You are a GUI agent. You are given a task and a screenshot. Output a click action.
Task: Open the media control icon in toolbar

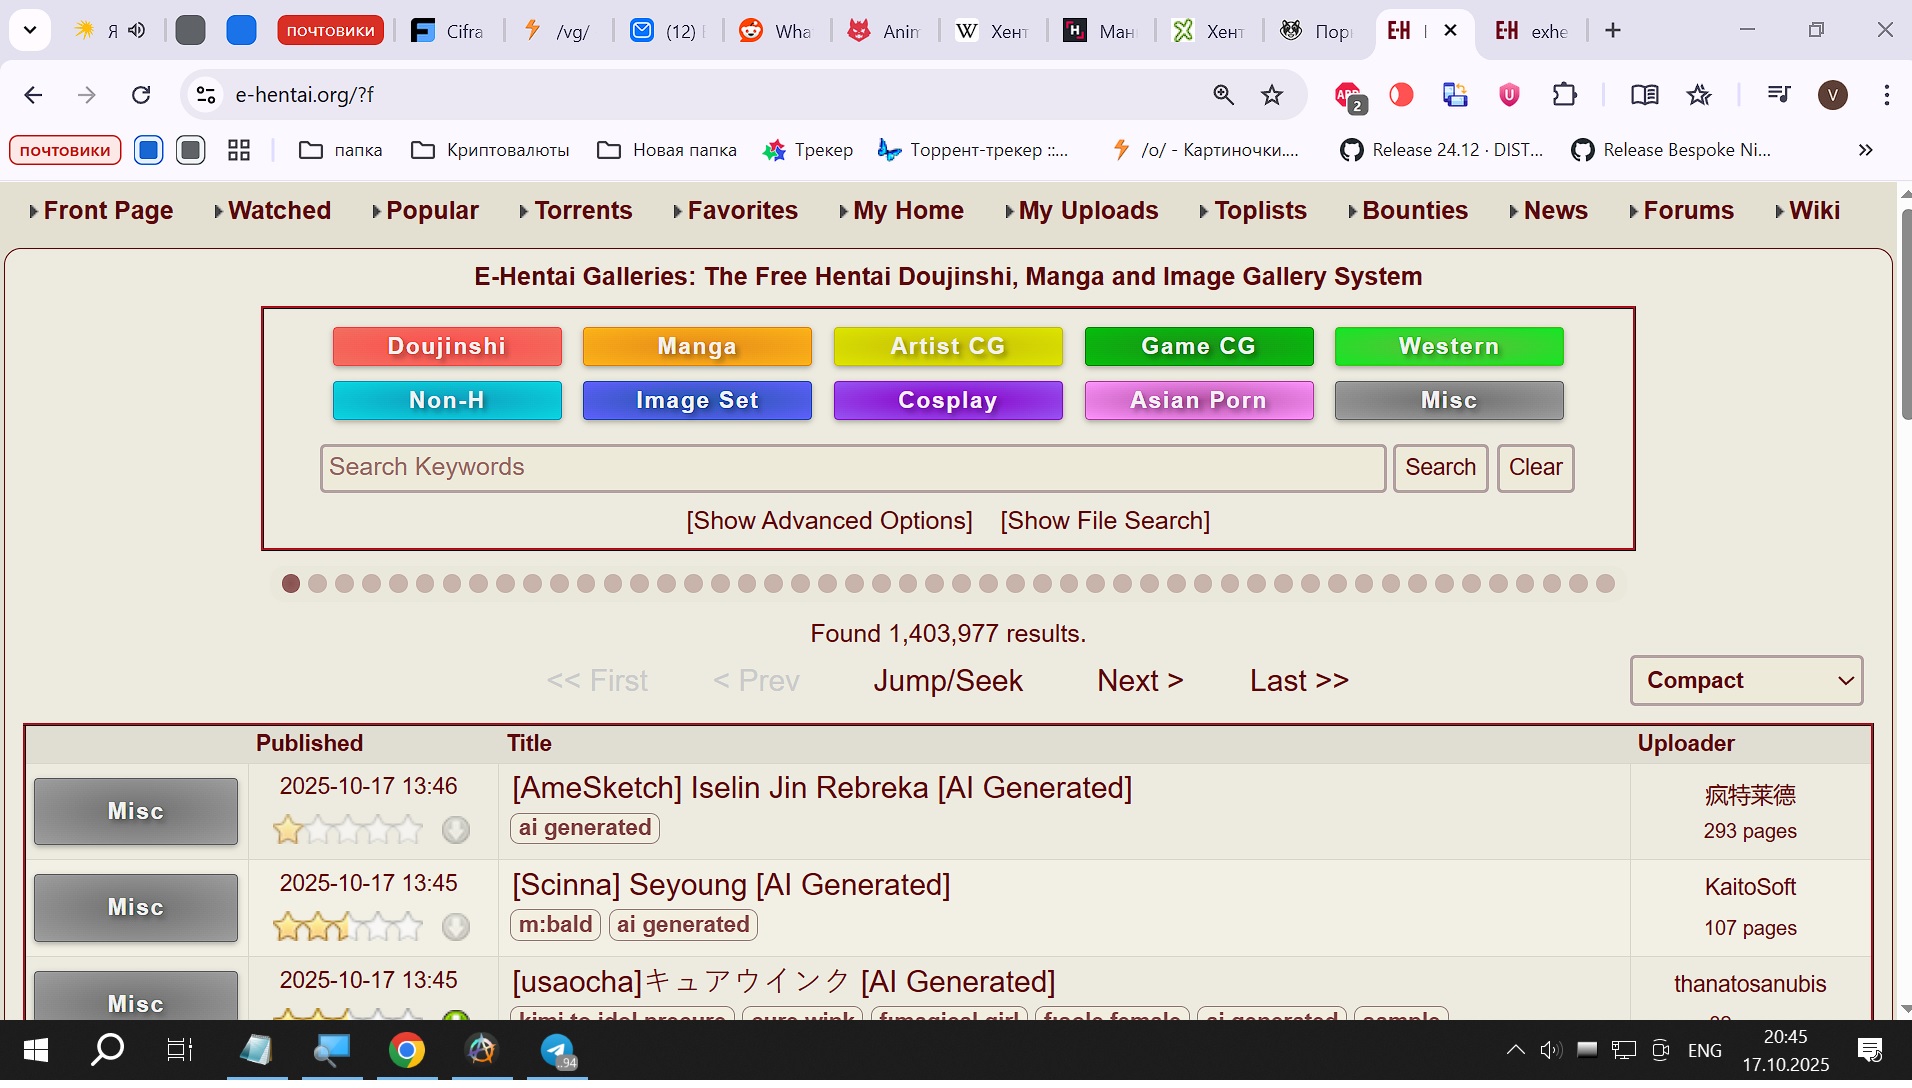tap(1778, 95)
